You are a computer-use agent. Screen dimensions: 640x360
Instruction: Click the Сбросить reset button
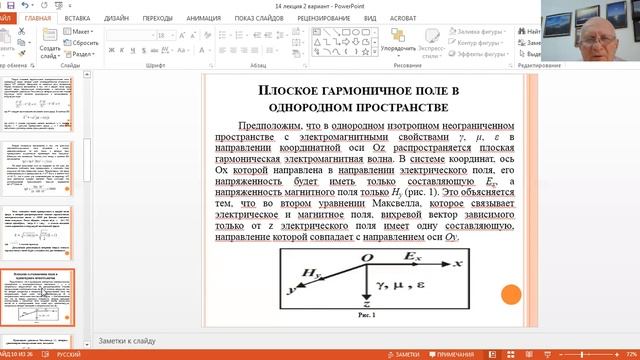click(x=81, y=43)
